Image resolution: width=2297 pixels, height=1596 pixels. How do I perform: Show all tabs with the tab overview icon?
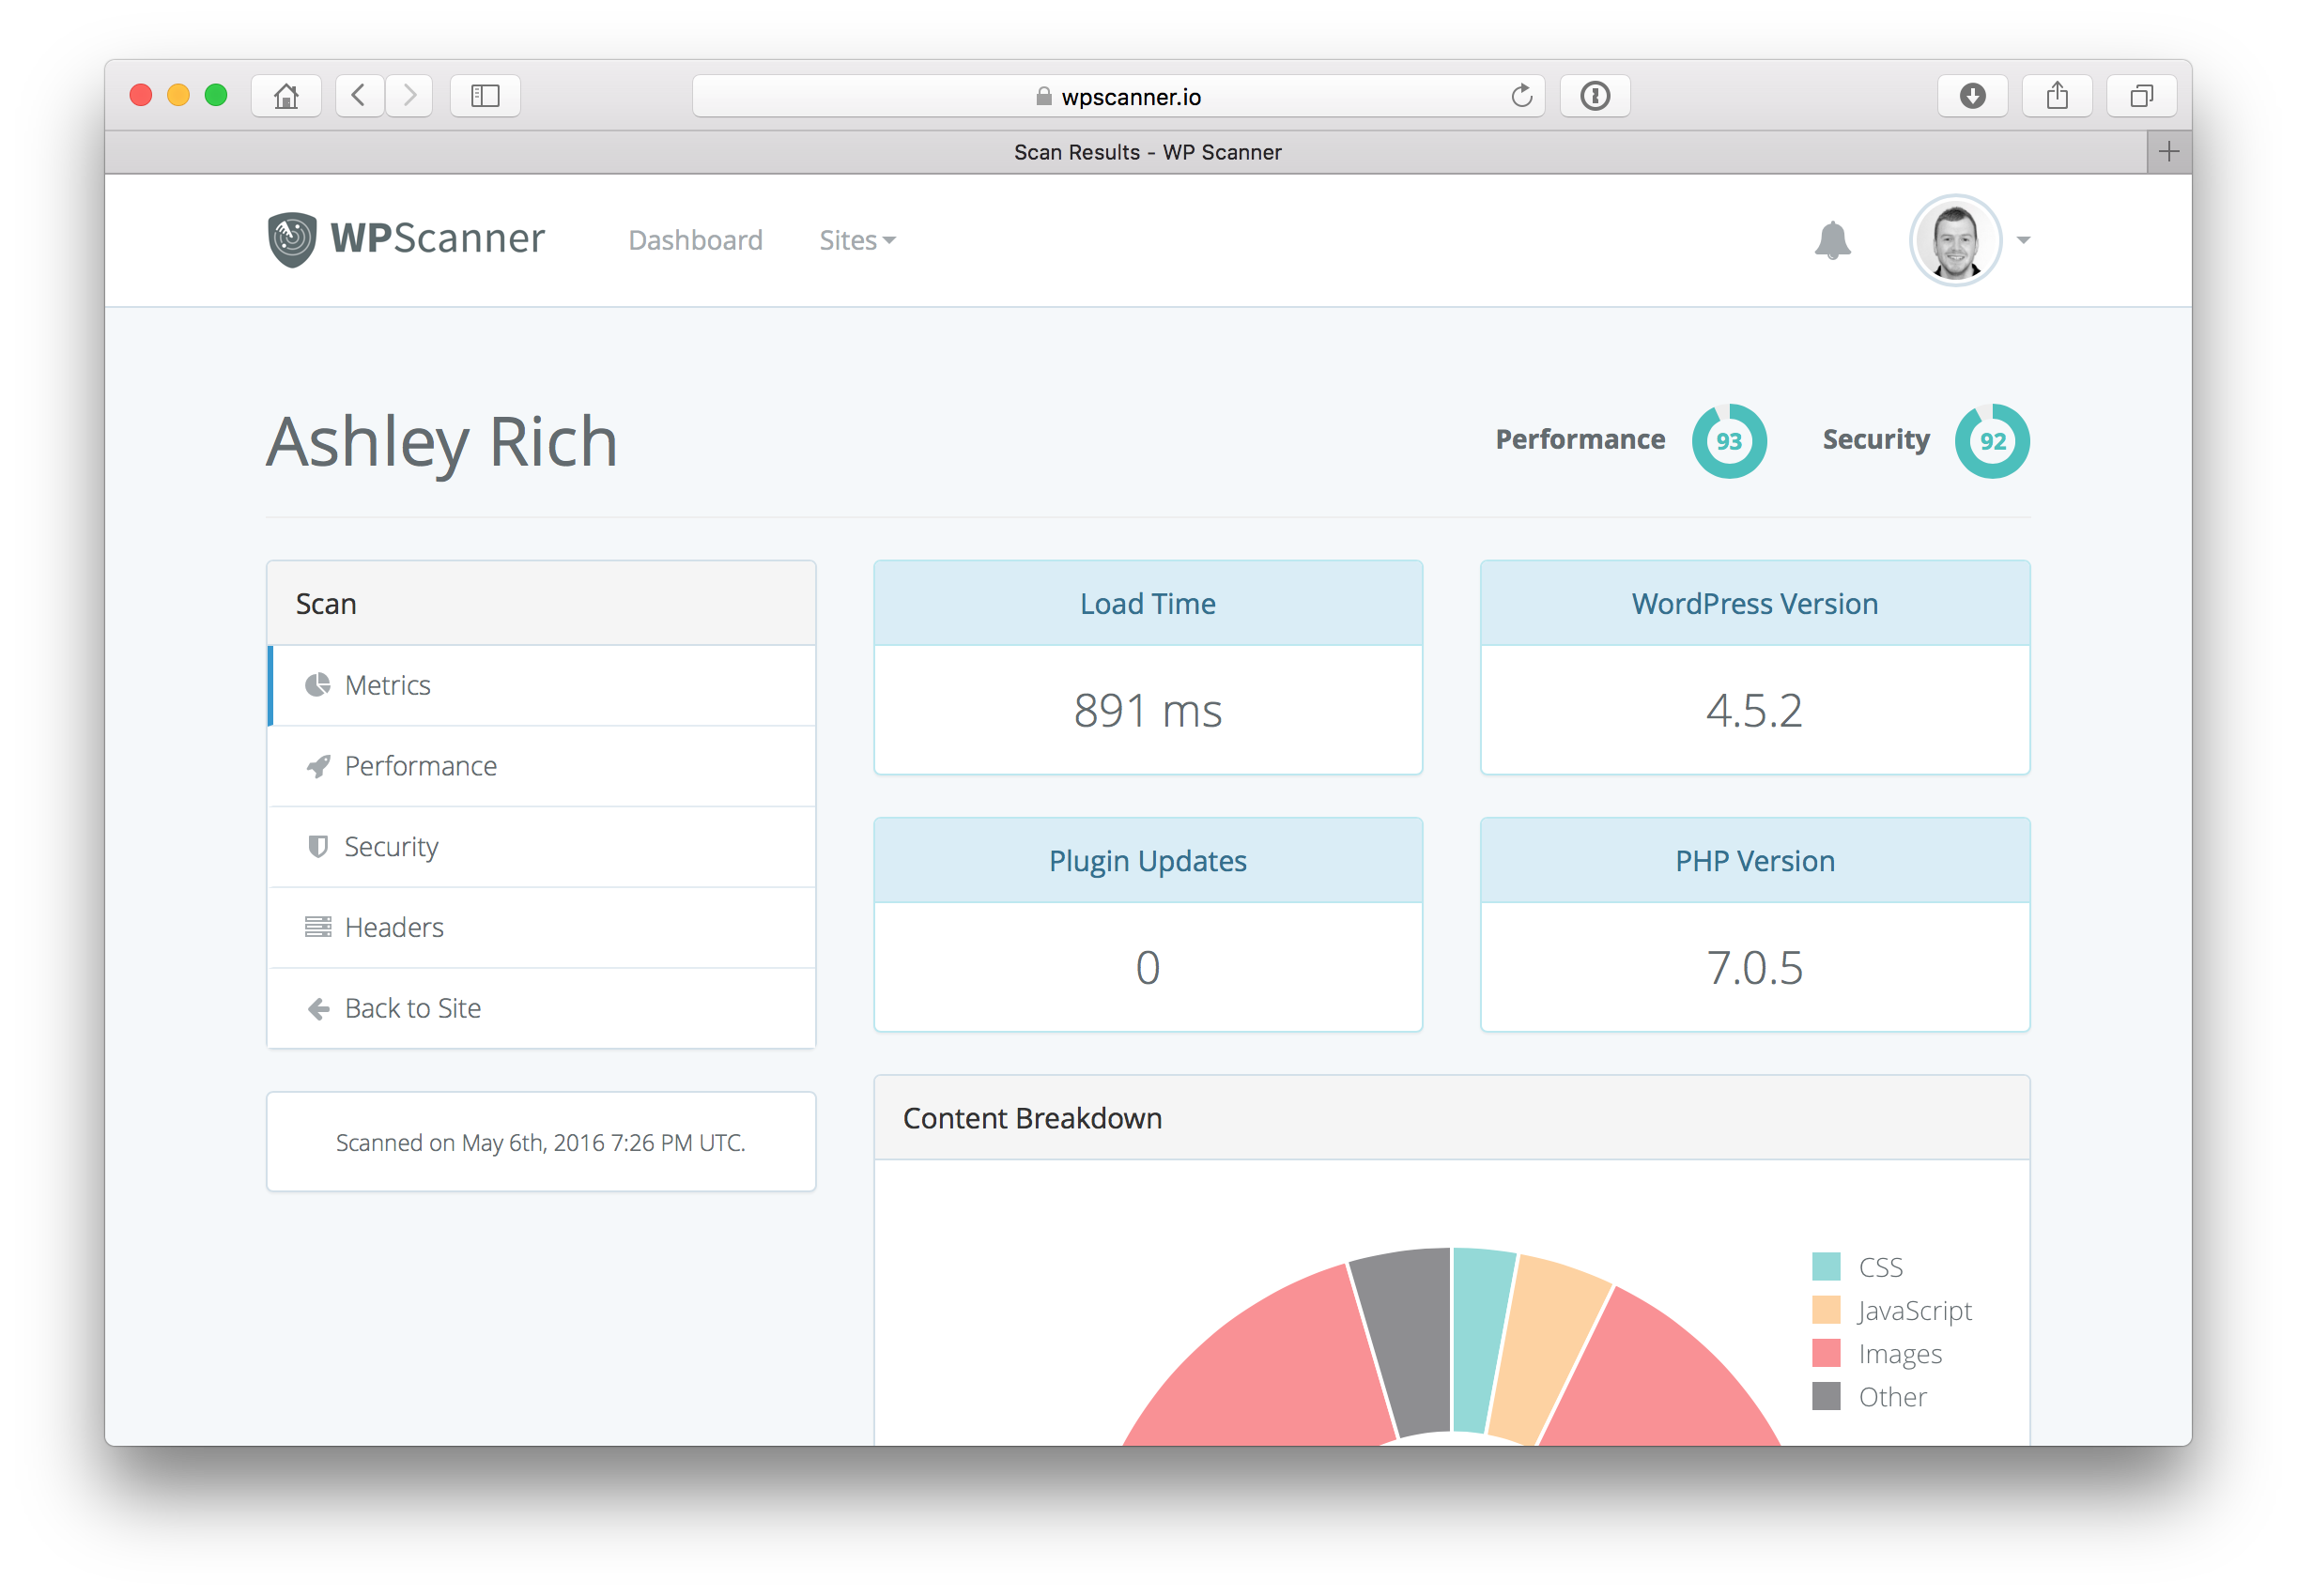tap(2141, 96)
